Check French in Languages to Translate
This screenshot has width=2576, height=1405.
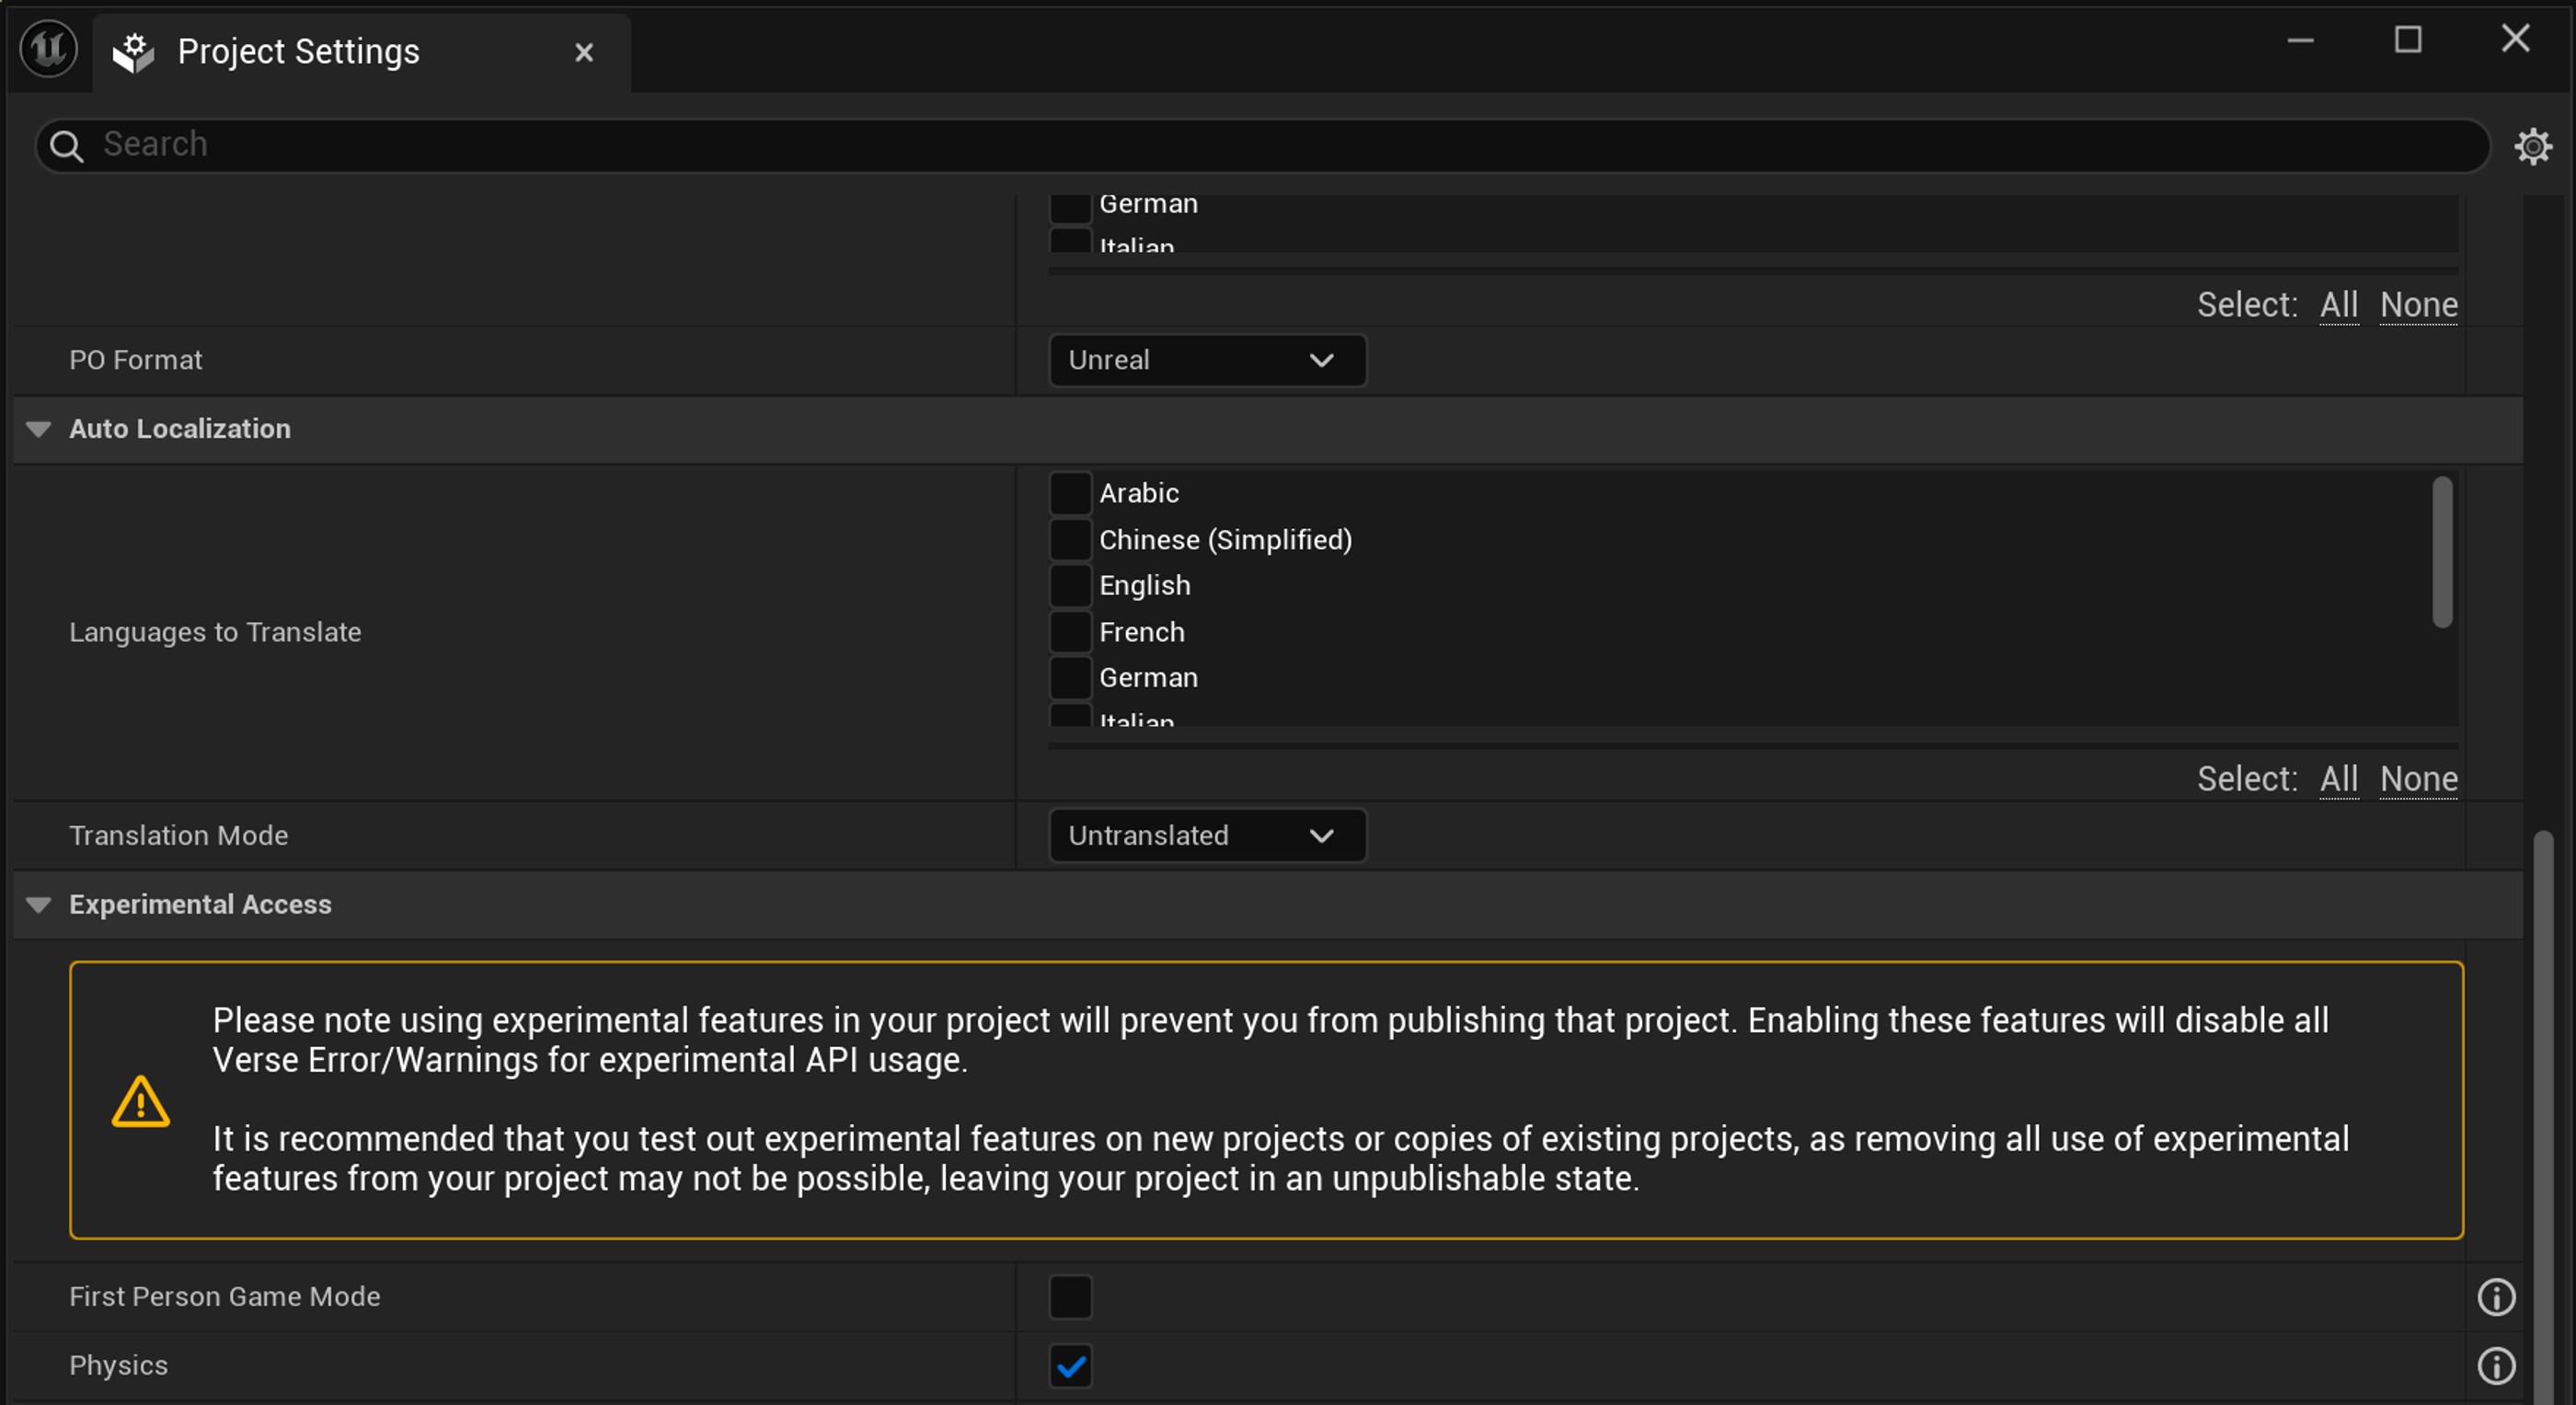tap(1070, 631)
